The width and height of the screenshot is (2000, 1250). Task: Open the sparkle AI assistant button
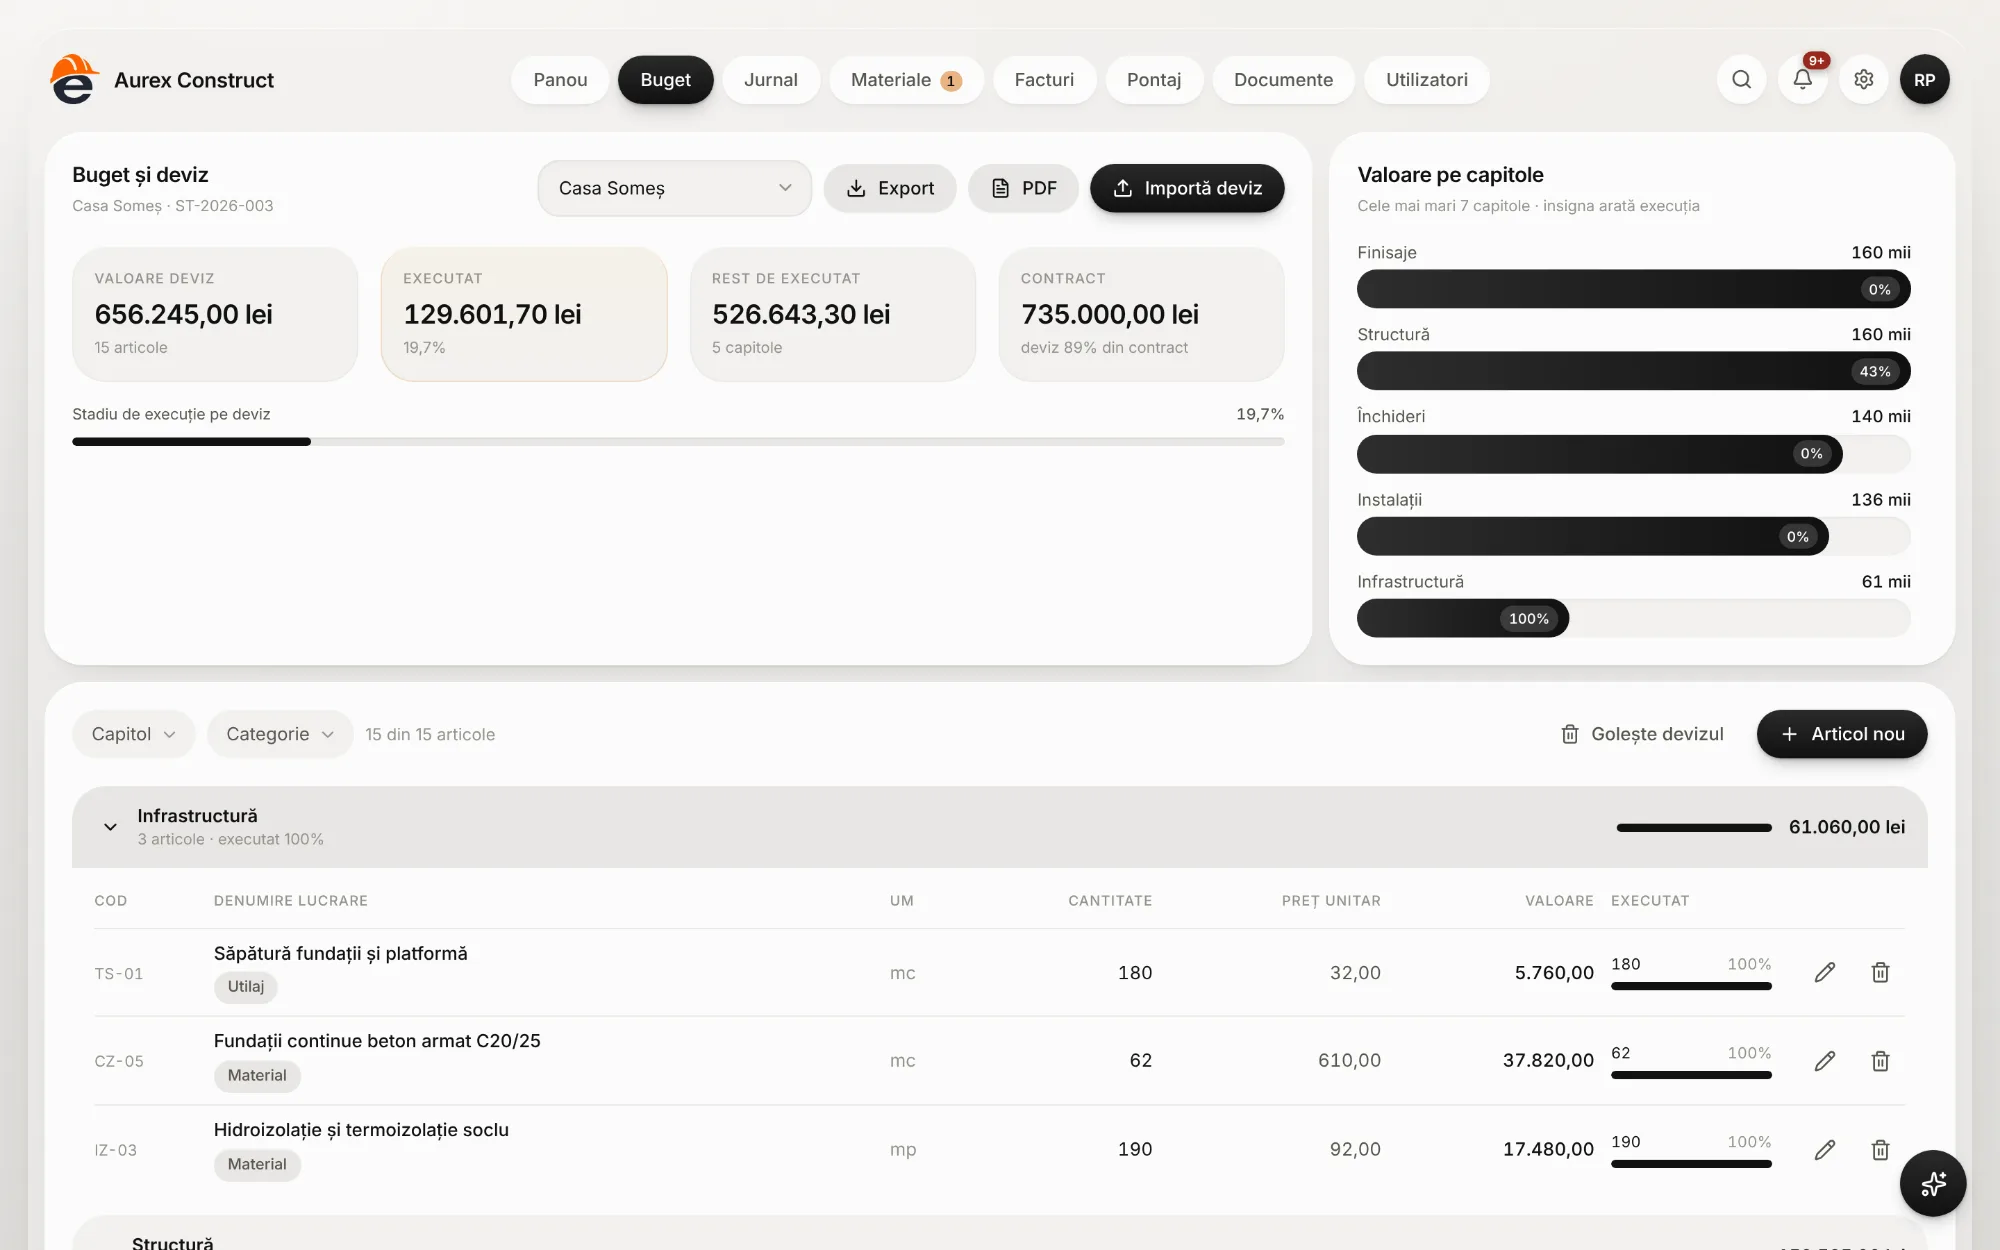click(1932, 1183)
